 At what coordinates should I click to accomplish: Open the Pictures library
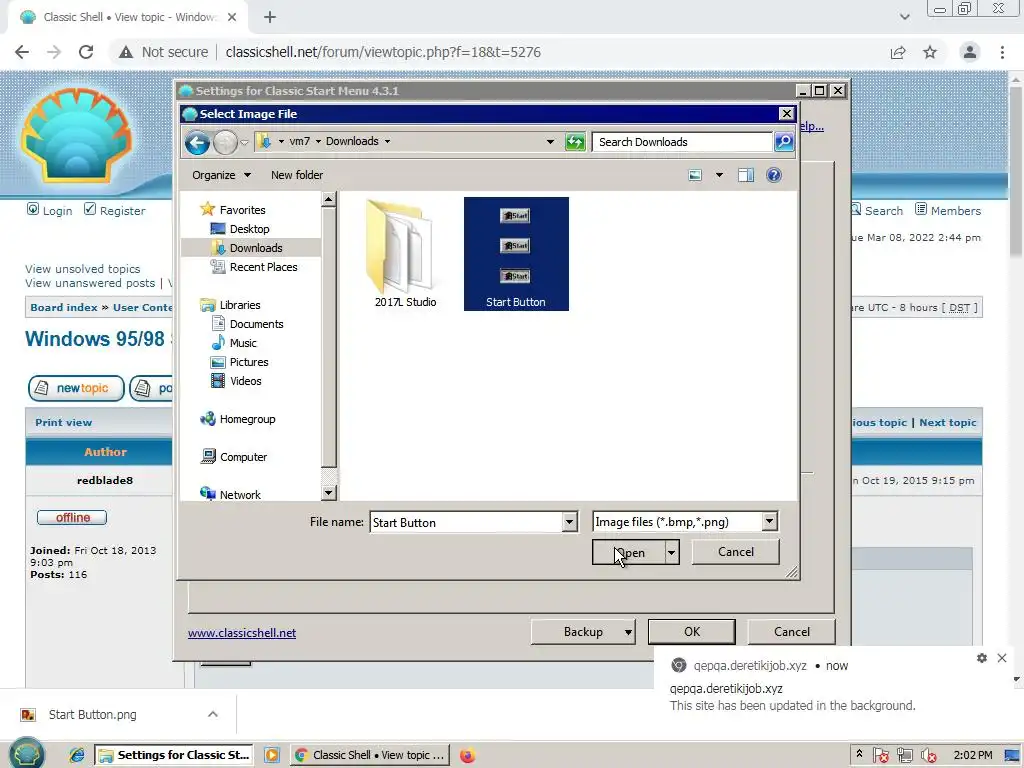click(248, 361)
